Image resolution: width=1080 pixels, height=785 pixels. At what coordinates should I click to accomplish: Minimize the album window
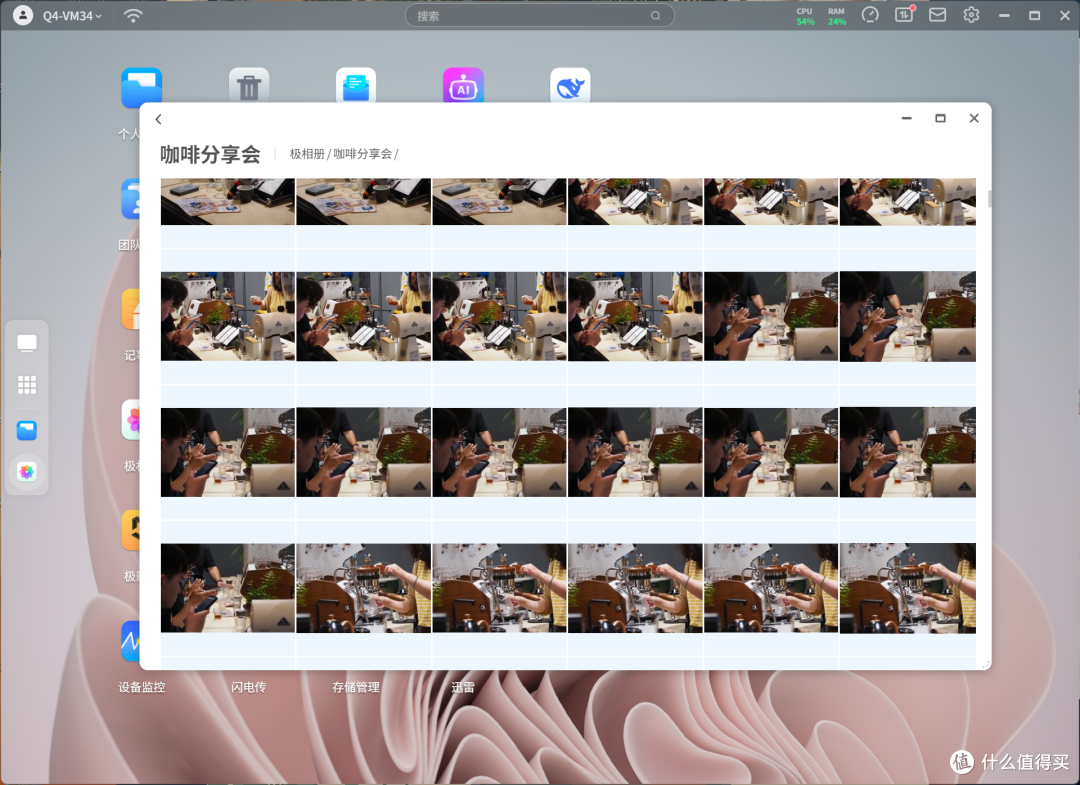point(906,118)
